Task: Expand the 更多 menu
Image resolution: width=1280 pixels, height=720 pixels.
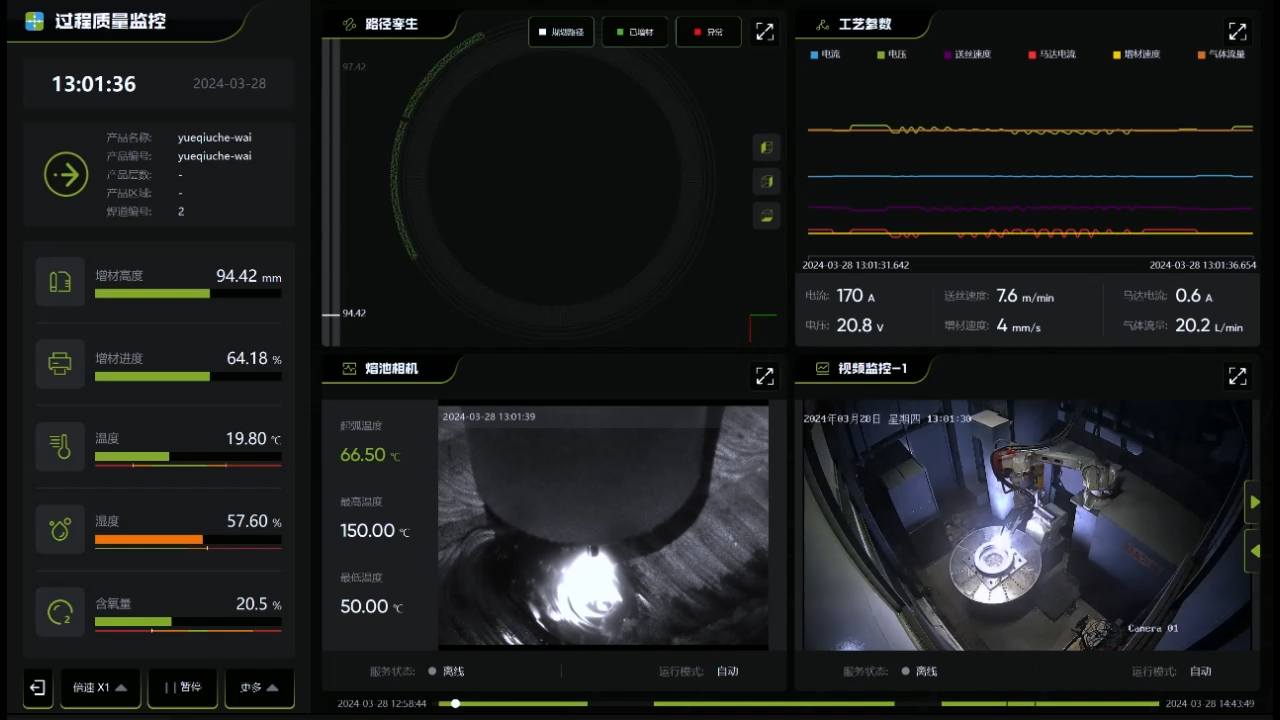Action: tap(259, 688)
